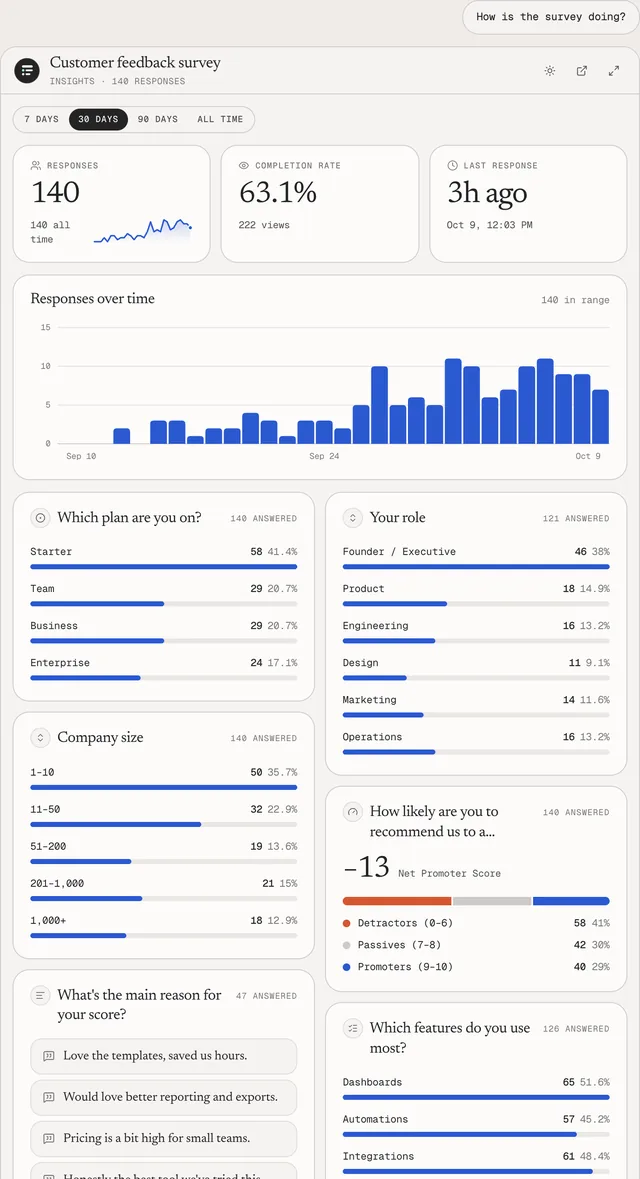Click the plan question radio-type icon
The image size is (640, 1179).
click(x=41, y=517)
